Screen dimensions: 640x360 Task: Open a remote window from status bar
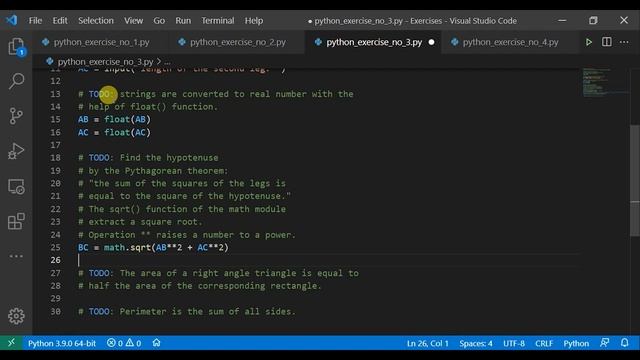pyautogui.click(x=11, y=343)
